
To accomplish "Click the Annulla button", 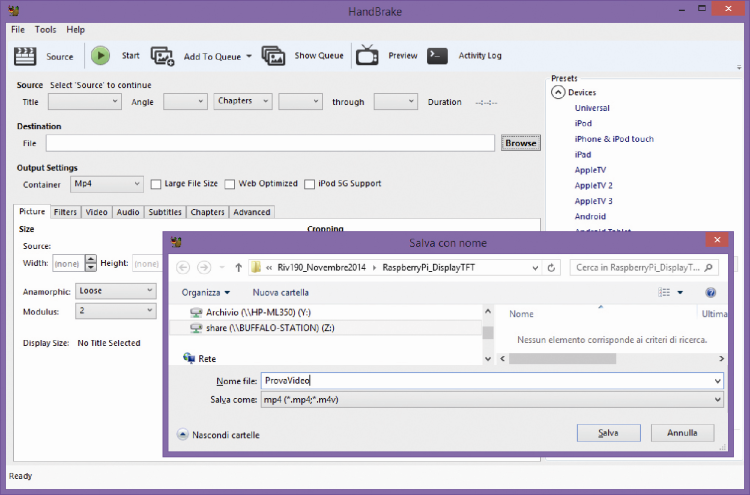I will coord(682,433).
